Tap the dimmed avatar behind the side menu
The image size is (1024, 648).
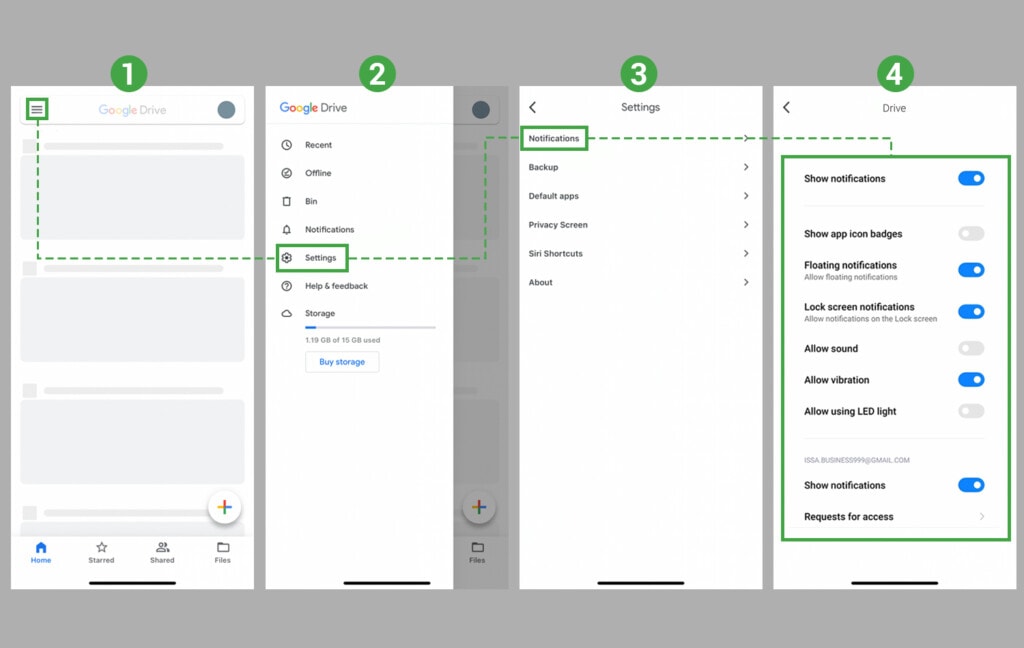click(481, 110)
